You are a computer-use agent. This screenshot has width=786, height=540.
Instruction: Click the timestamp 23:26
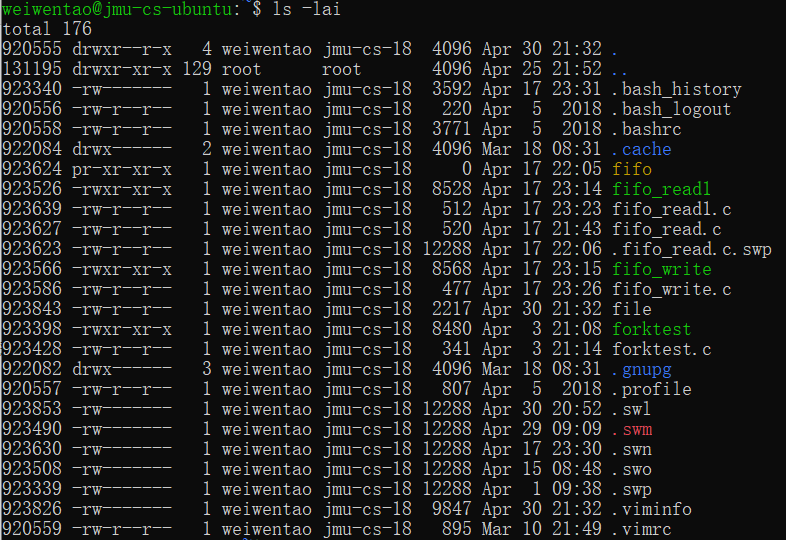[x=576, y=290]
